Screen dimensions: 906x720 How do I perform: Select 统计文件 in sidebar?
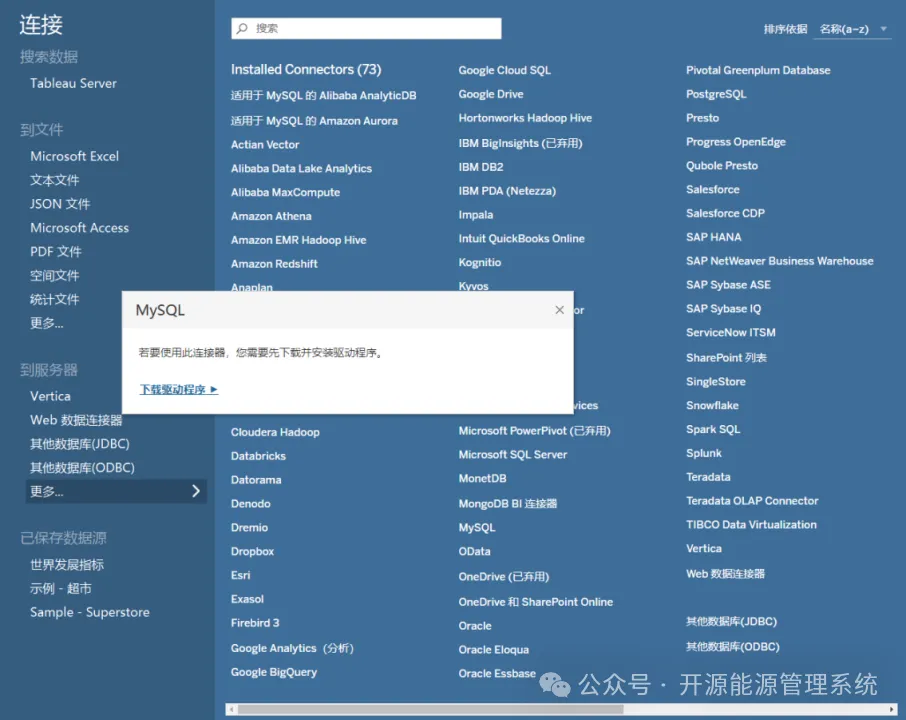tap(54, 299)
